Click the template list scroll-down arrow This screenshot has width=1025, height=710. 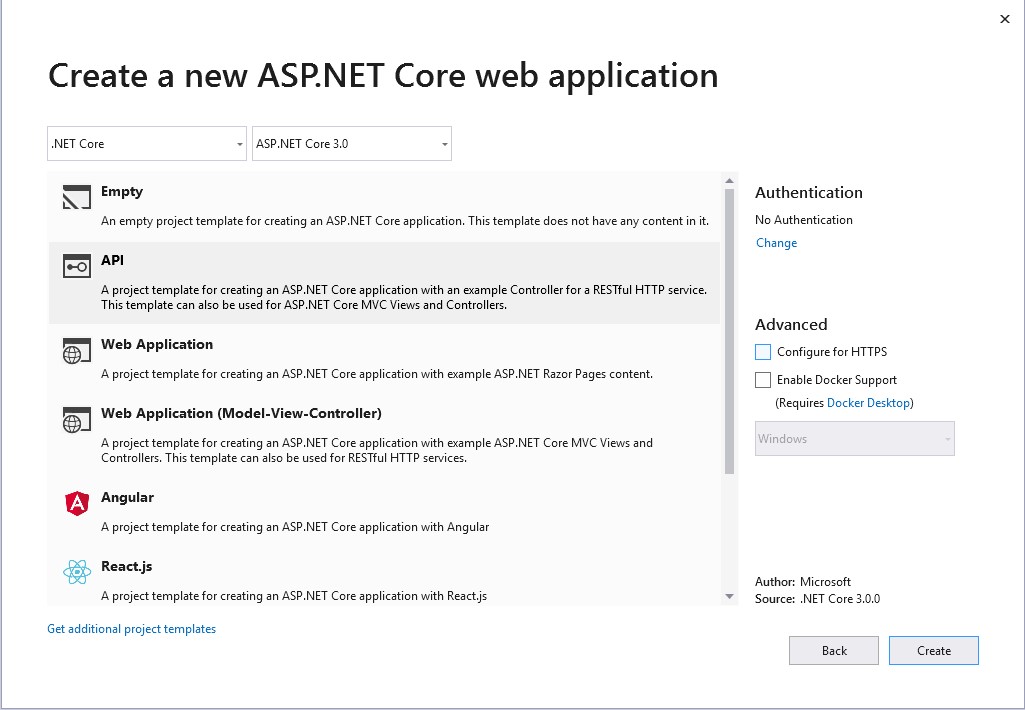(x=730, y=597)
